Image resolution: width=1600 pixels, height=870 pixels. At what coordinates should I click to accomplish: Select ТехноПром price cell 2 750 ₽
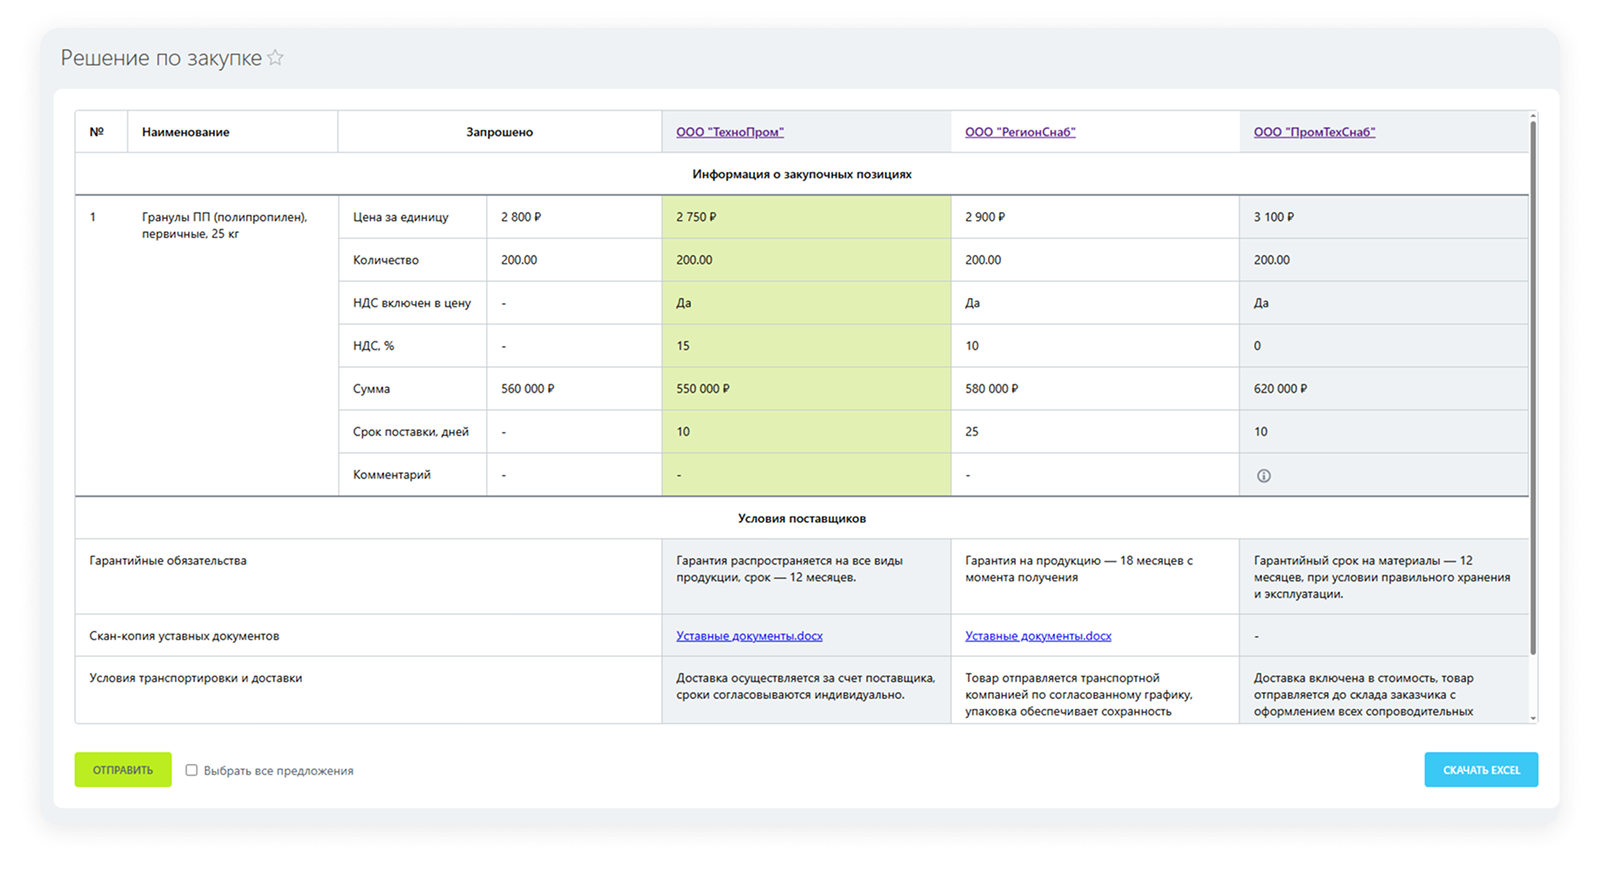point(806,217)
